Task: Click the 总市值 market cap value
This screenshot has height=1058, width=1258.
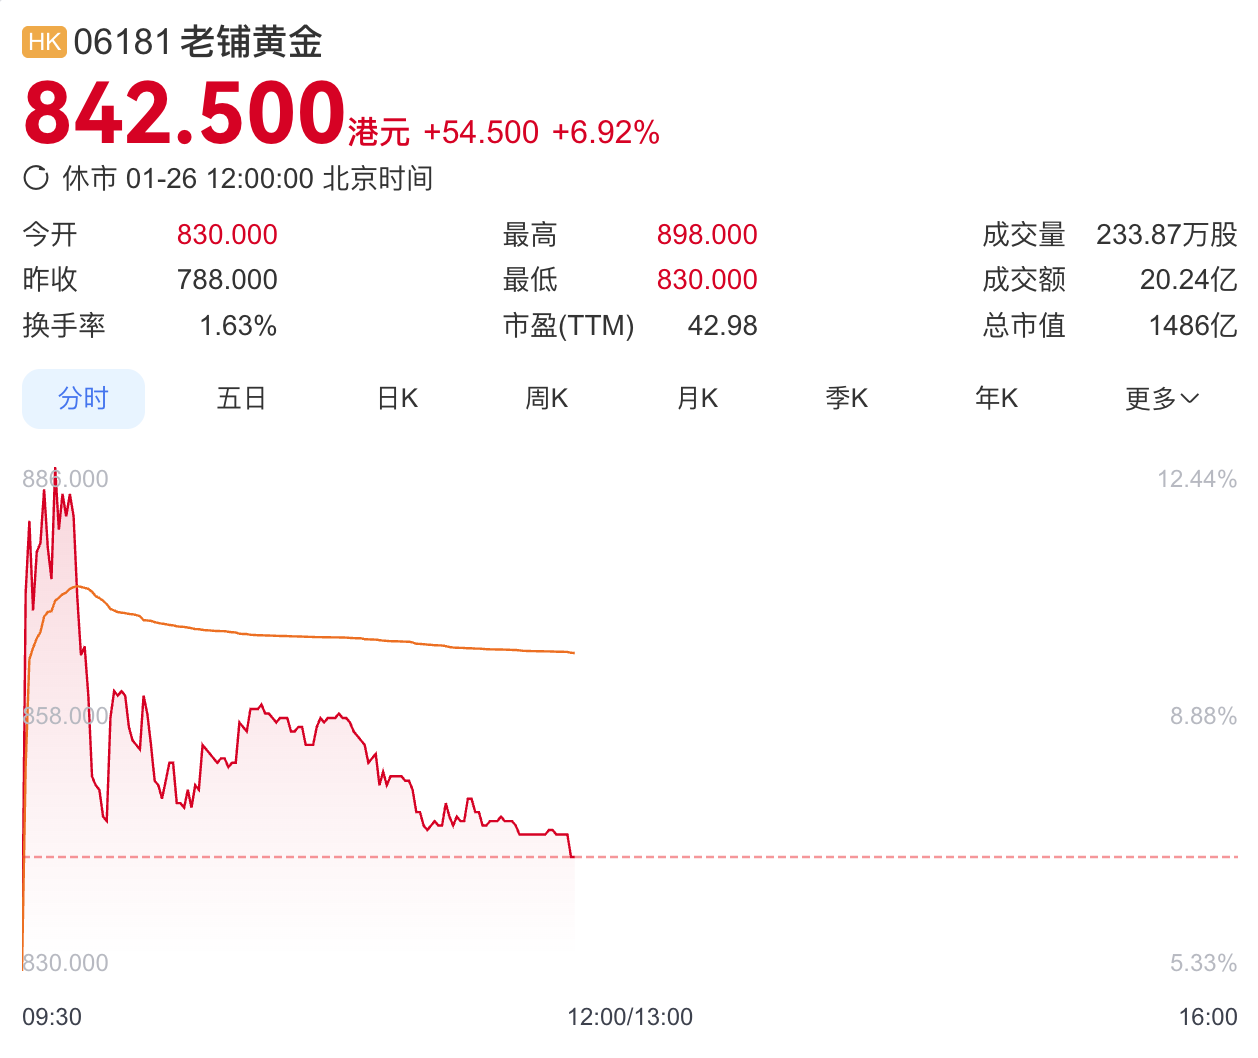Action: (1192, 326)
